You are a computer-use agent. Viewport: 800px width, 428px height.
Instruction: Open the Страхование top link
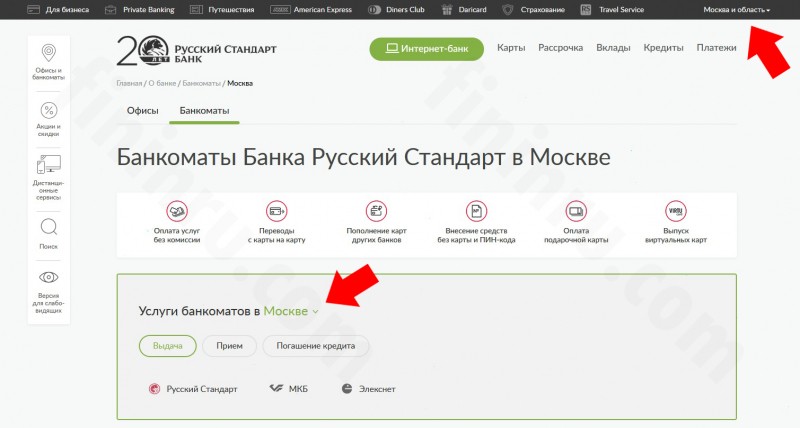tap(543, 10)
